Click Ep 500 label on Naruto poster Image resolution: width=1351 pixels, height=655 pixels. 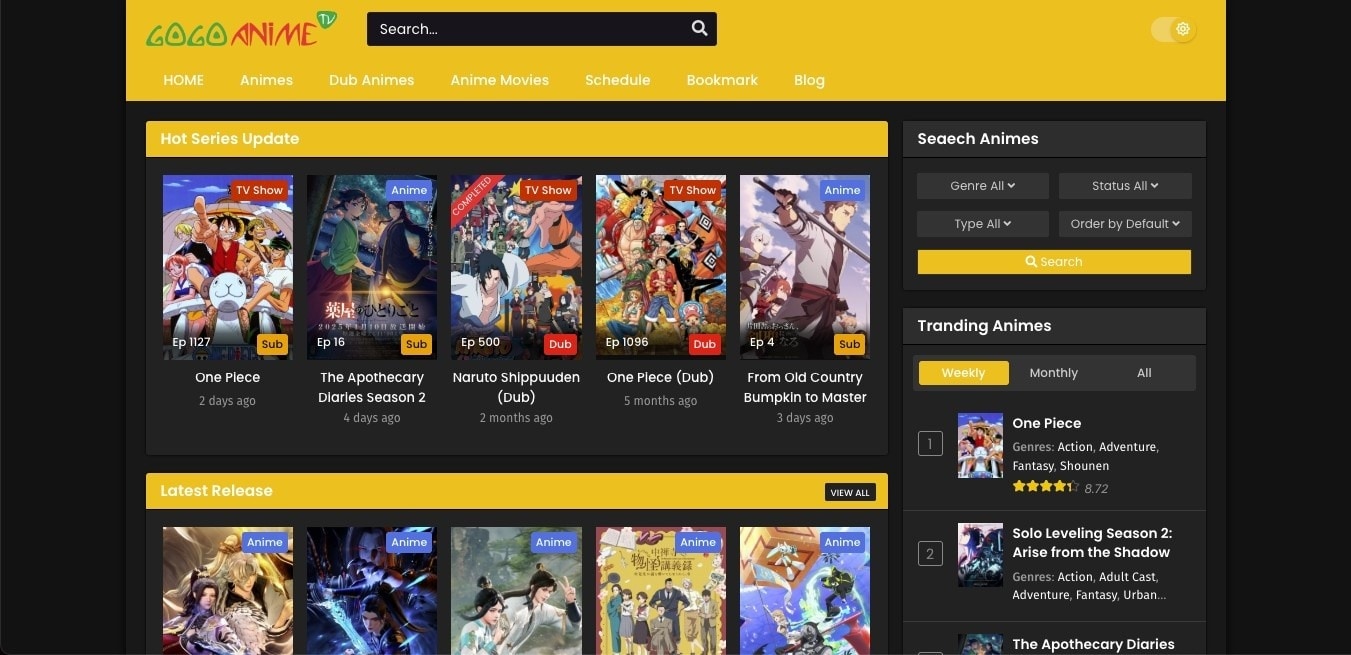480,342
